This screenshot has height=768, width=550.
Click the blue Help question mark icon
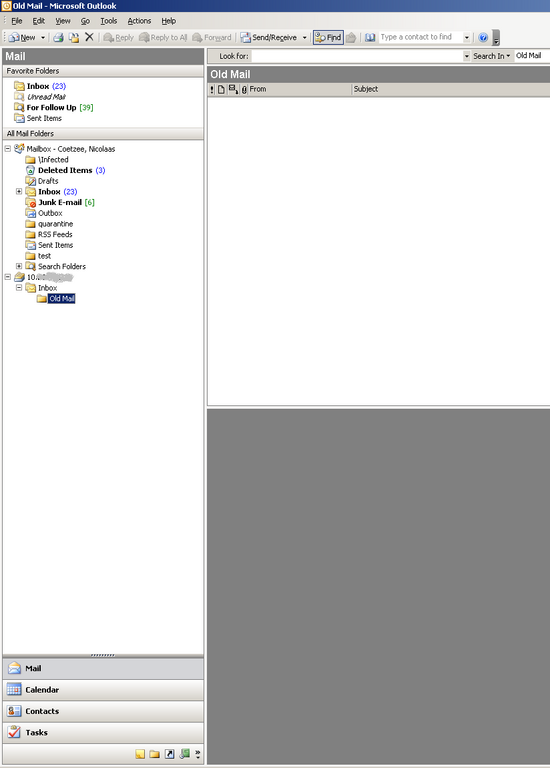tap(483, 37)
